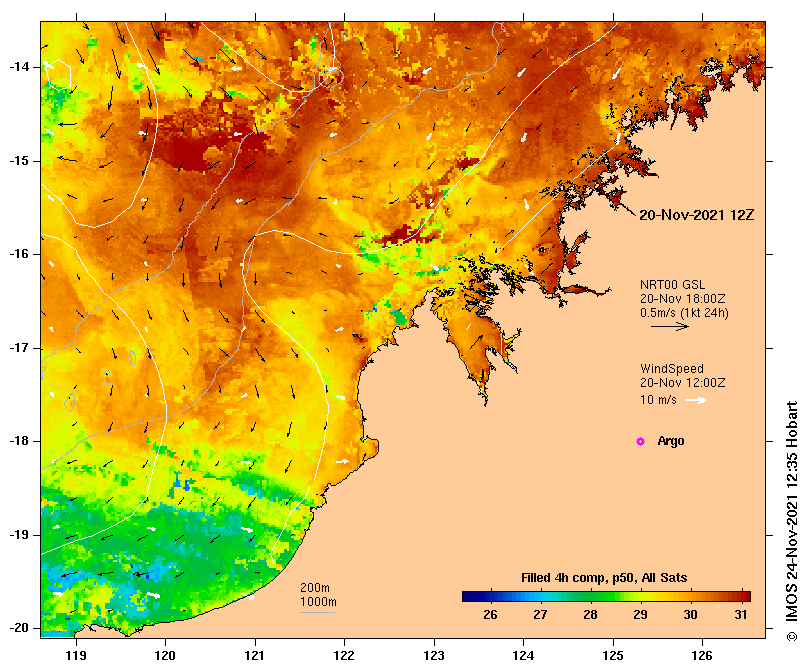Click the white wind speed arrow in legend
809x672 pixels.
[695, 400]
